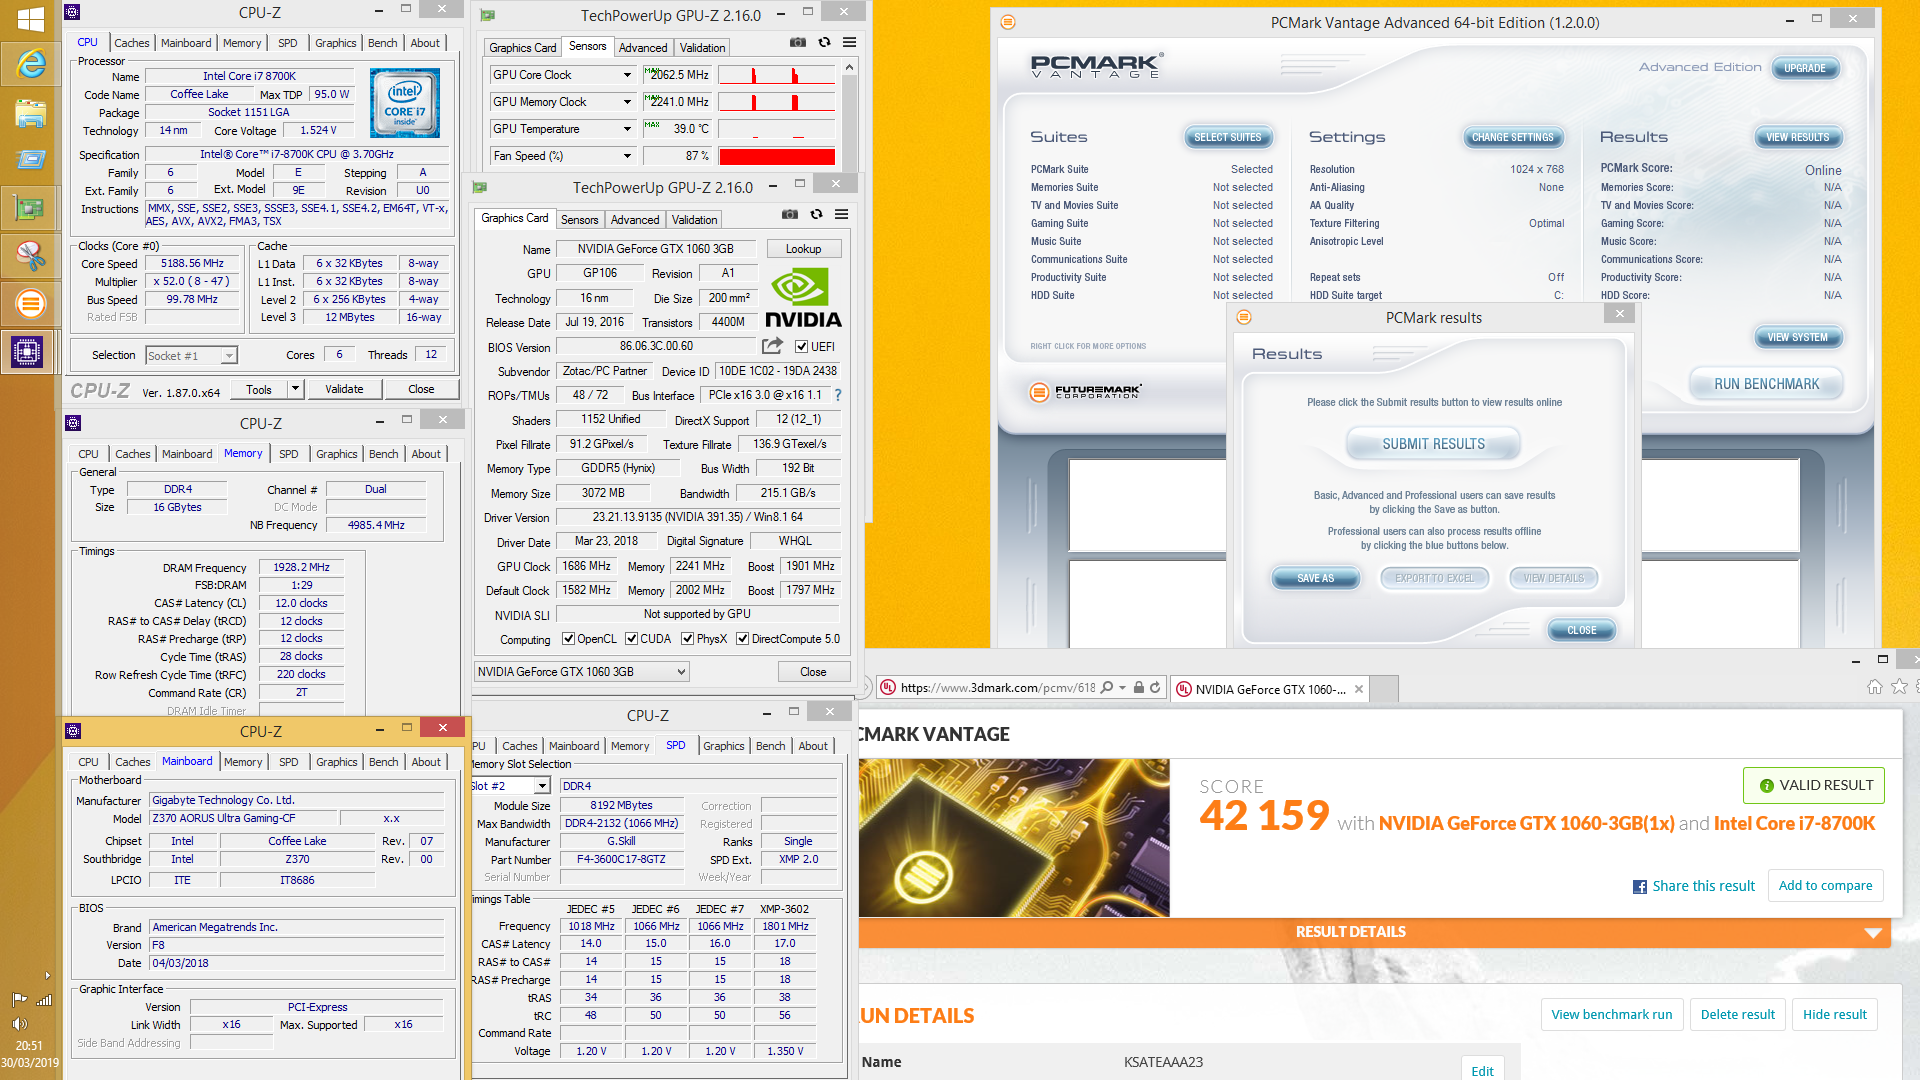Click the browser Favorites star icon
Screen dimensions: 1920x1080
(x=1899, y=687)
